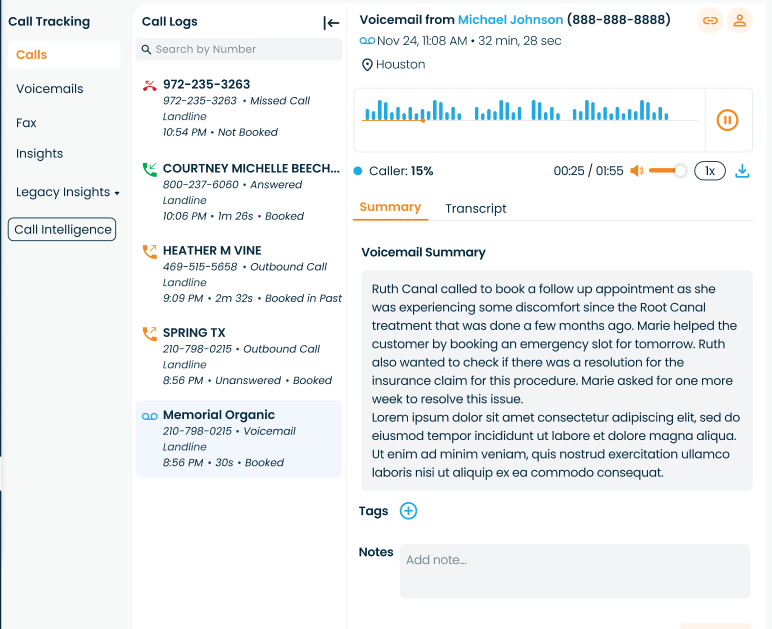This screenshot has height=629, width=772.
Task: Pause the voicemail playback
Action: (727, 120)
